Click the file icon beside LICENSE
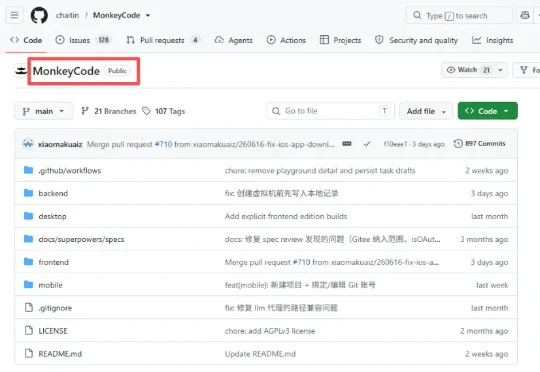This screenshot has width=540, height=372. click(29, 330)
